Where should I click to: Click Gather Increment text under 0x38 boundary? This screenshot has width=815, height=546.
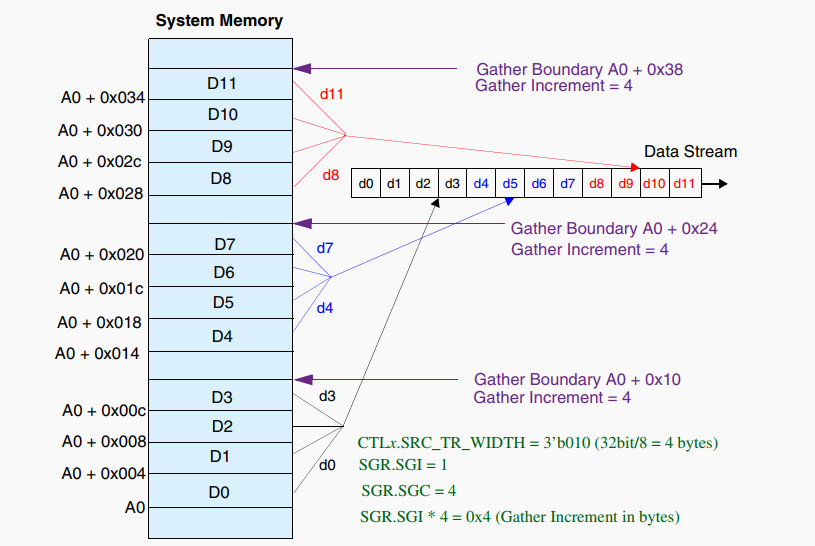pyautogui.click(x=554, y=86)
